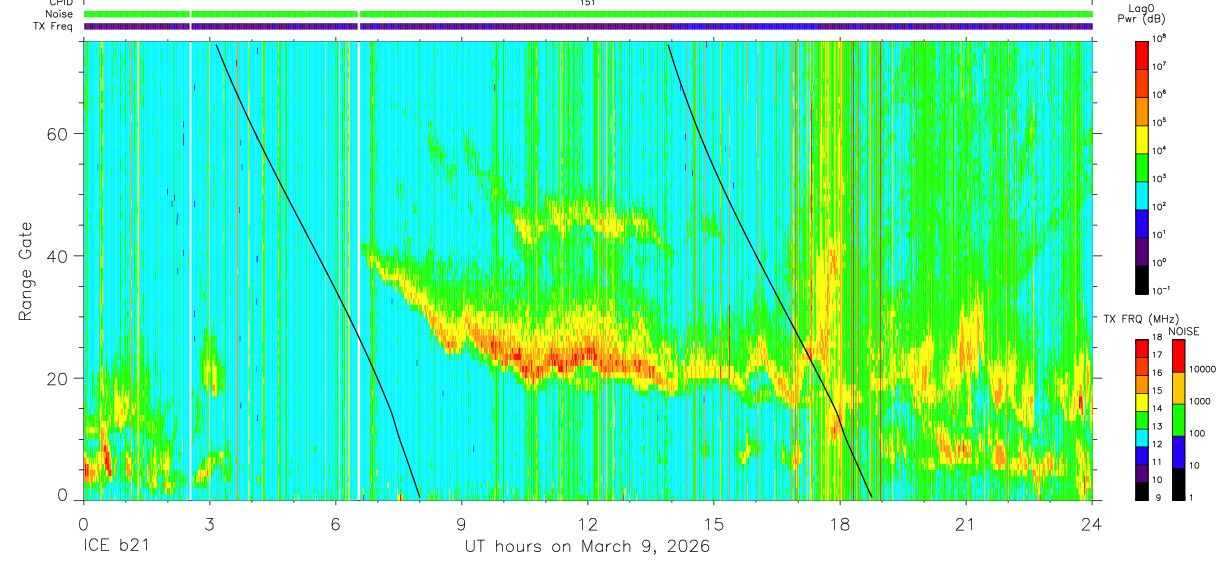This screenshot has width=1228, height=567.
Task: Click the 6 tick label on time axis
Action: [x=335, y=524]
